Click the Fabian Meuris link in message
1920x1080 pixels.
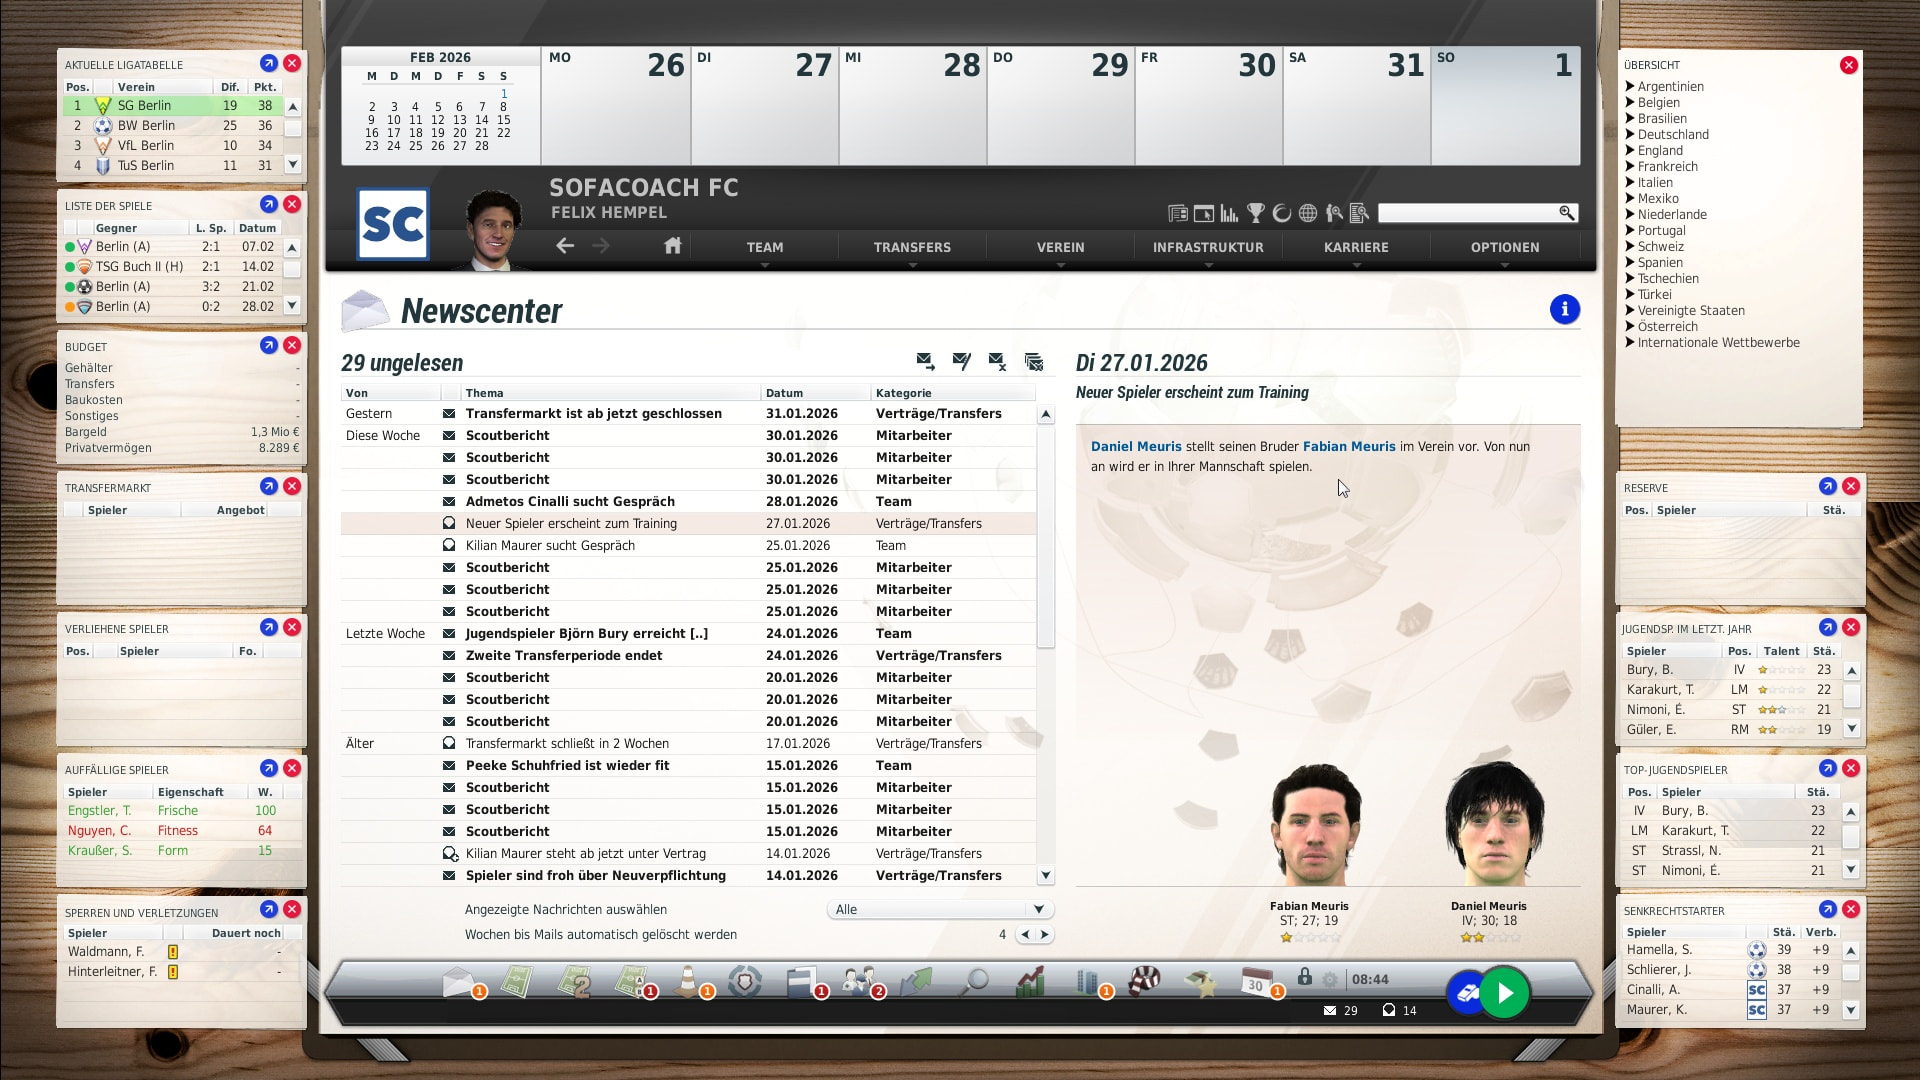pyautogui.click(x=1349, y=447)
